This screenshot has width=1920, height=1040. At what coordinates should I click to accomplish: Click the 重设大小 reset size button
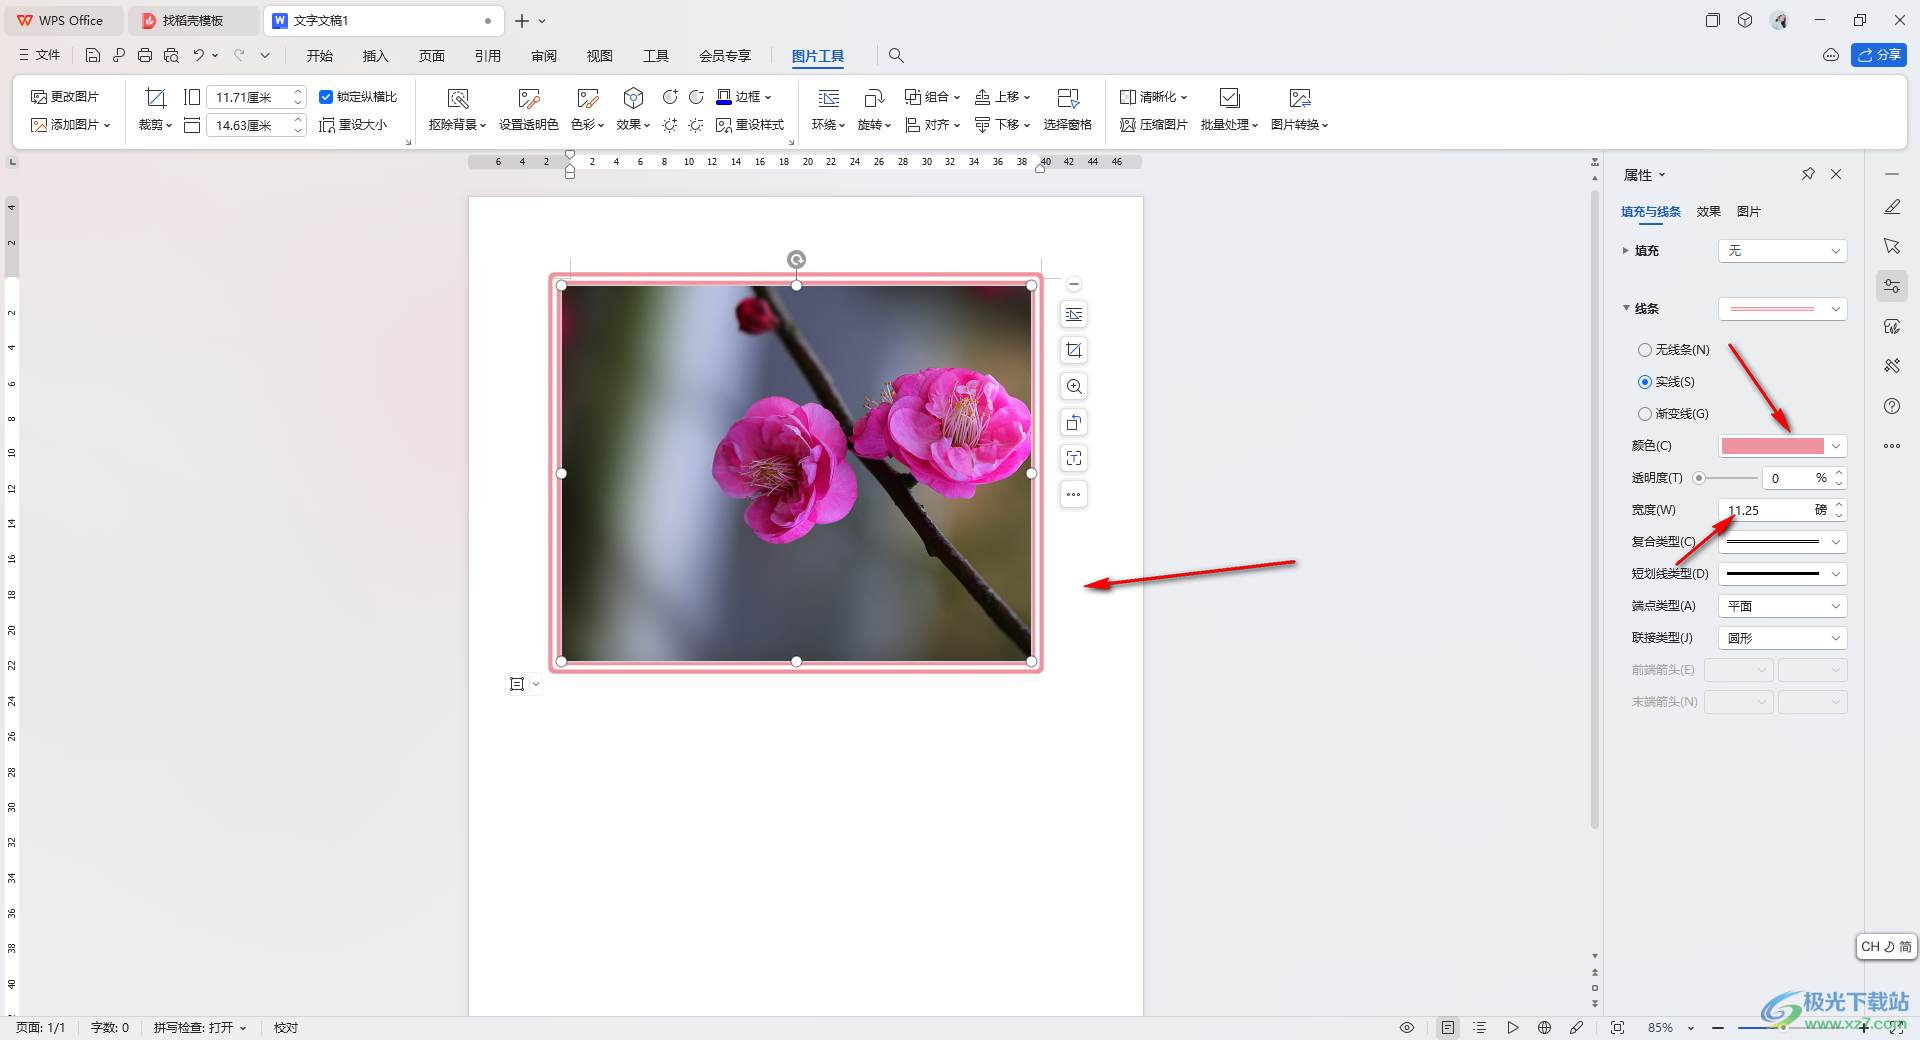[x=353, y=125]
